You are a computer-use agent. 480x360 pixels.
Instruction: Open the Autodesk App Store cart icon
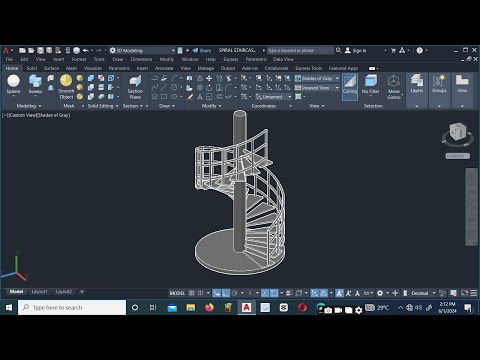tap(393, 50)
